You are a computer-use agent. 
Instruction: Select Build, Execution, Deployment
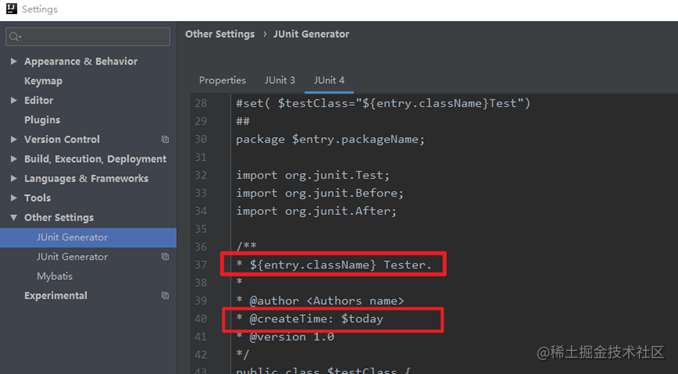pyautogui.click(x=95, y=159)
